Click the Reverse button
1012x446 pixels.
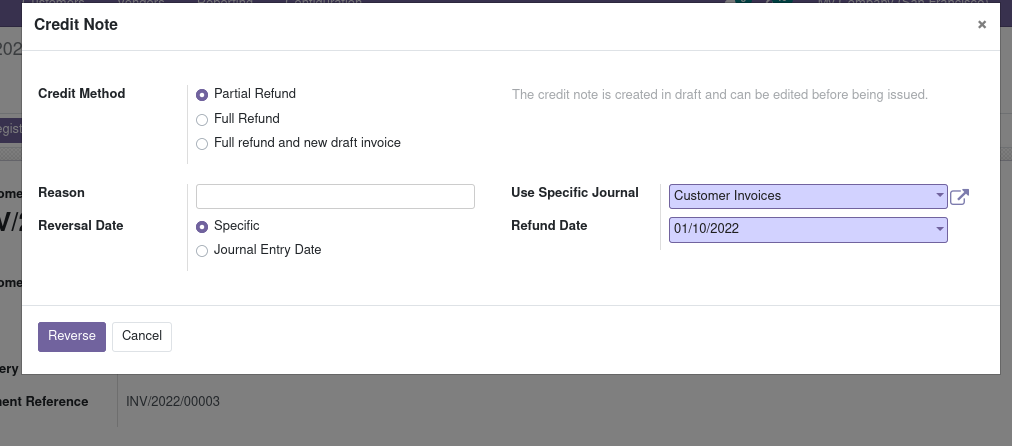tap(72, 337)
